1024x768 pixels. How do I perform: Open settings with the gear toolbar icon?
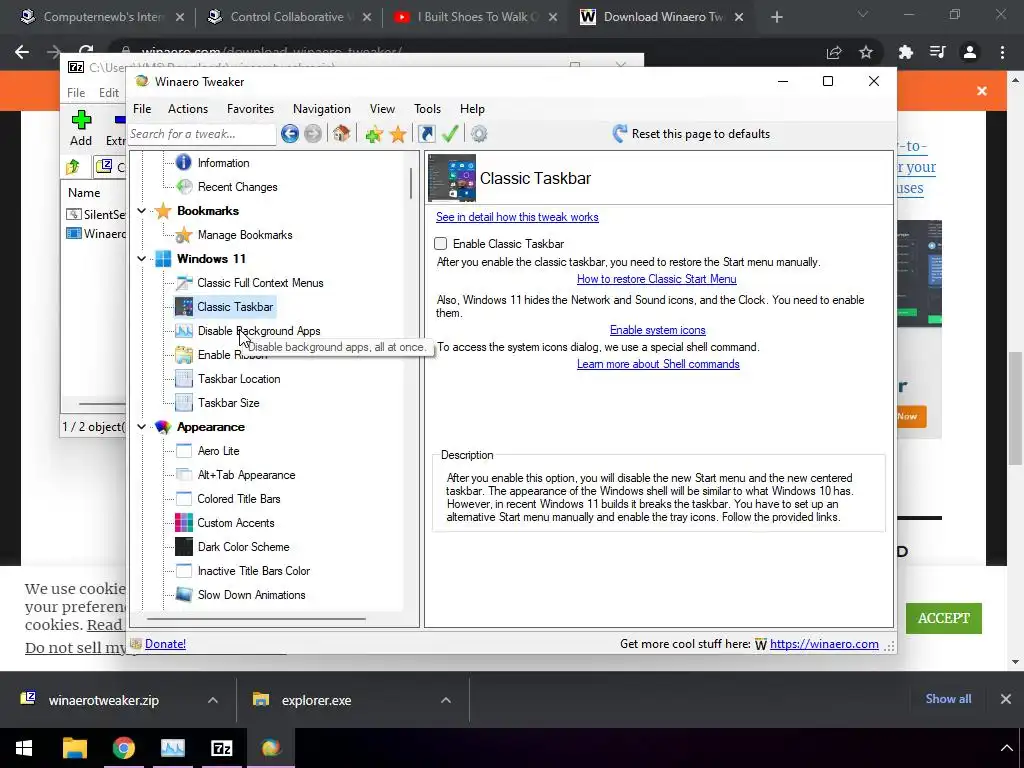tap(479, 134)
